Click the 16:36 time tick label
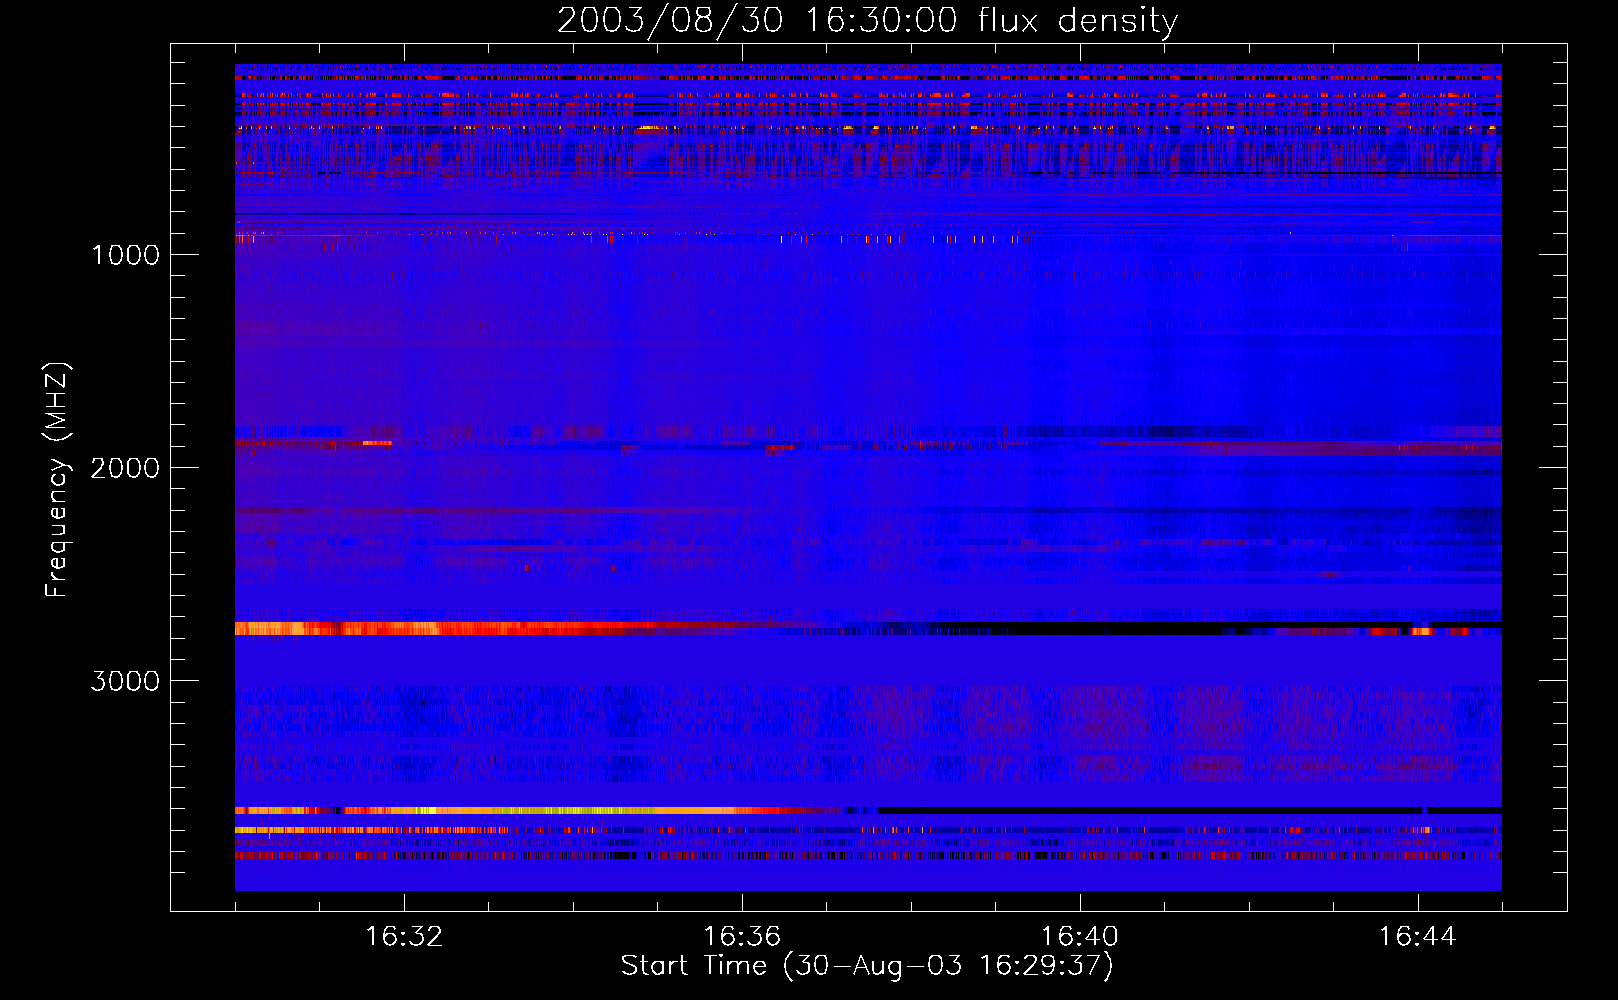The height and width of the screenshot is (1000, 1618). (742, 937)
